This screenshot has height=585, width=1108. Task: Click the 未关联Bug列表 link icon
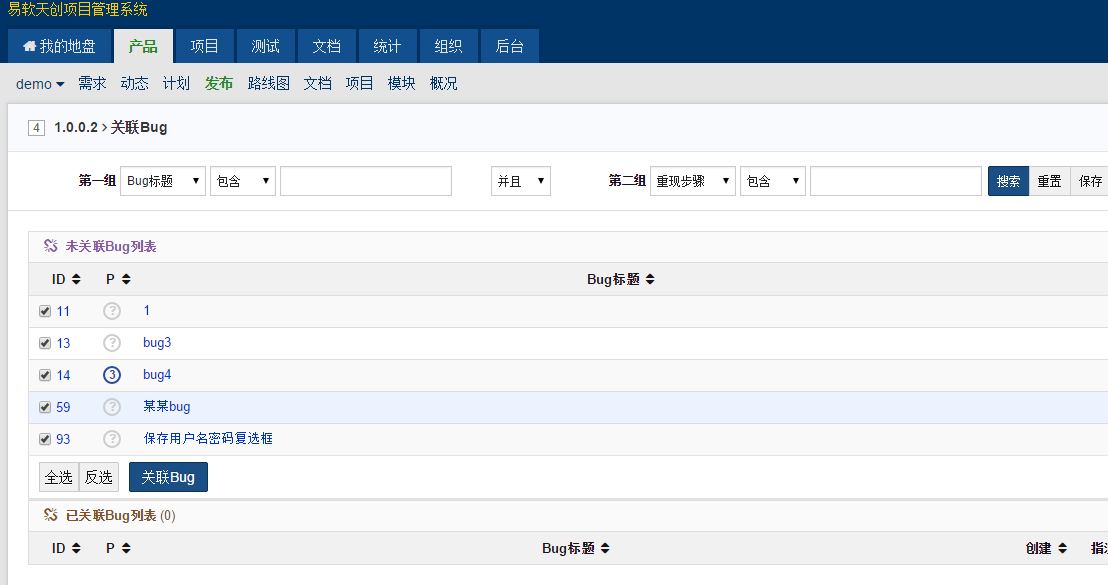point(50,246)
